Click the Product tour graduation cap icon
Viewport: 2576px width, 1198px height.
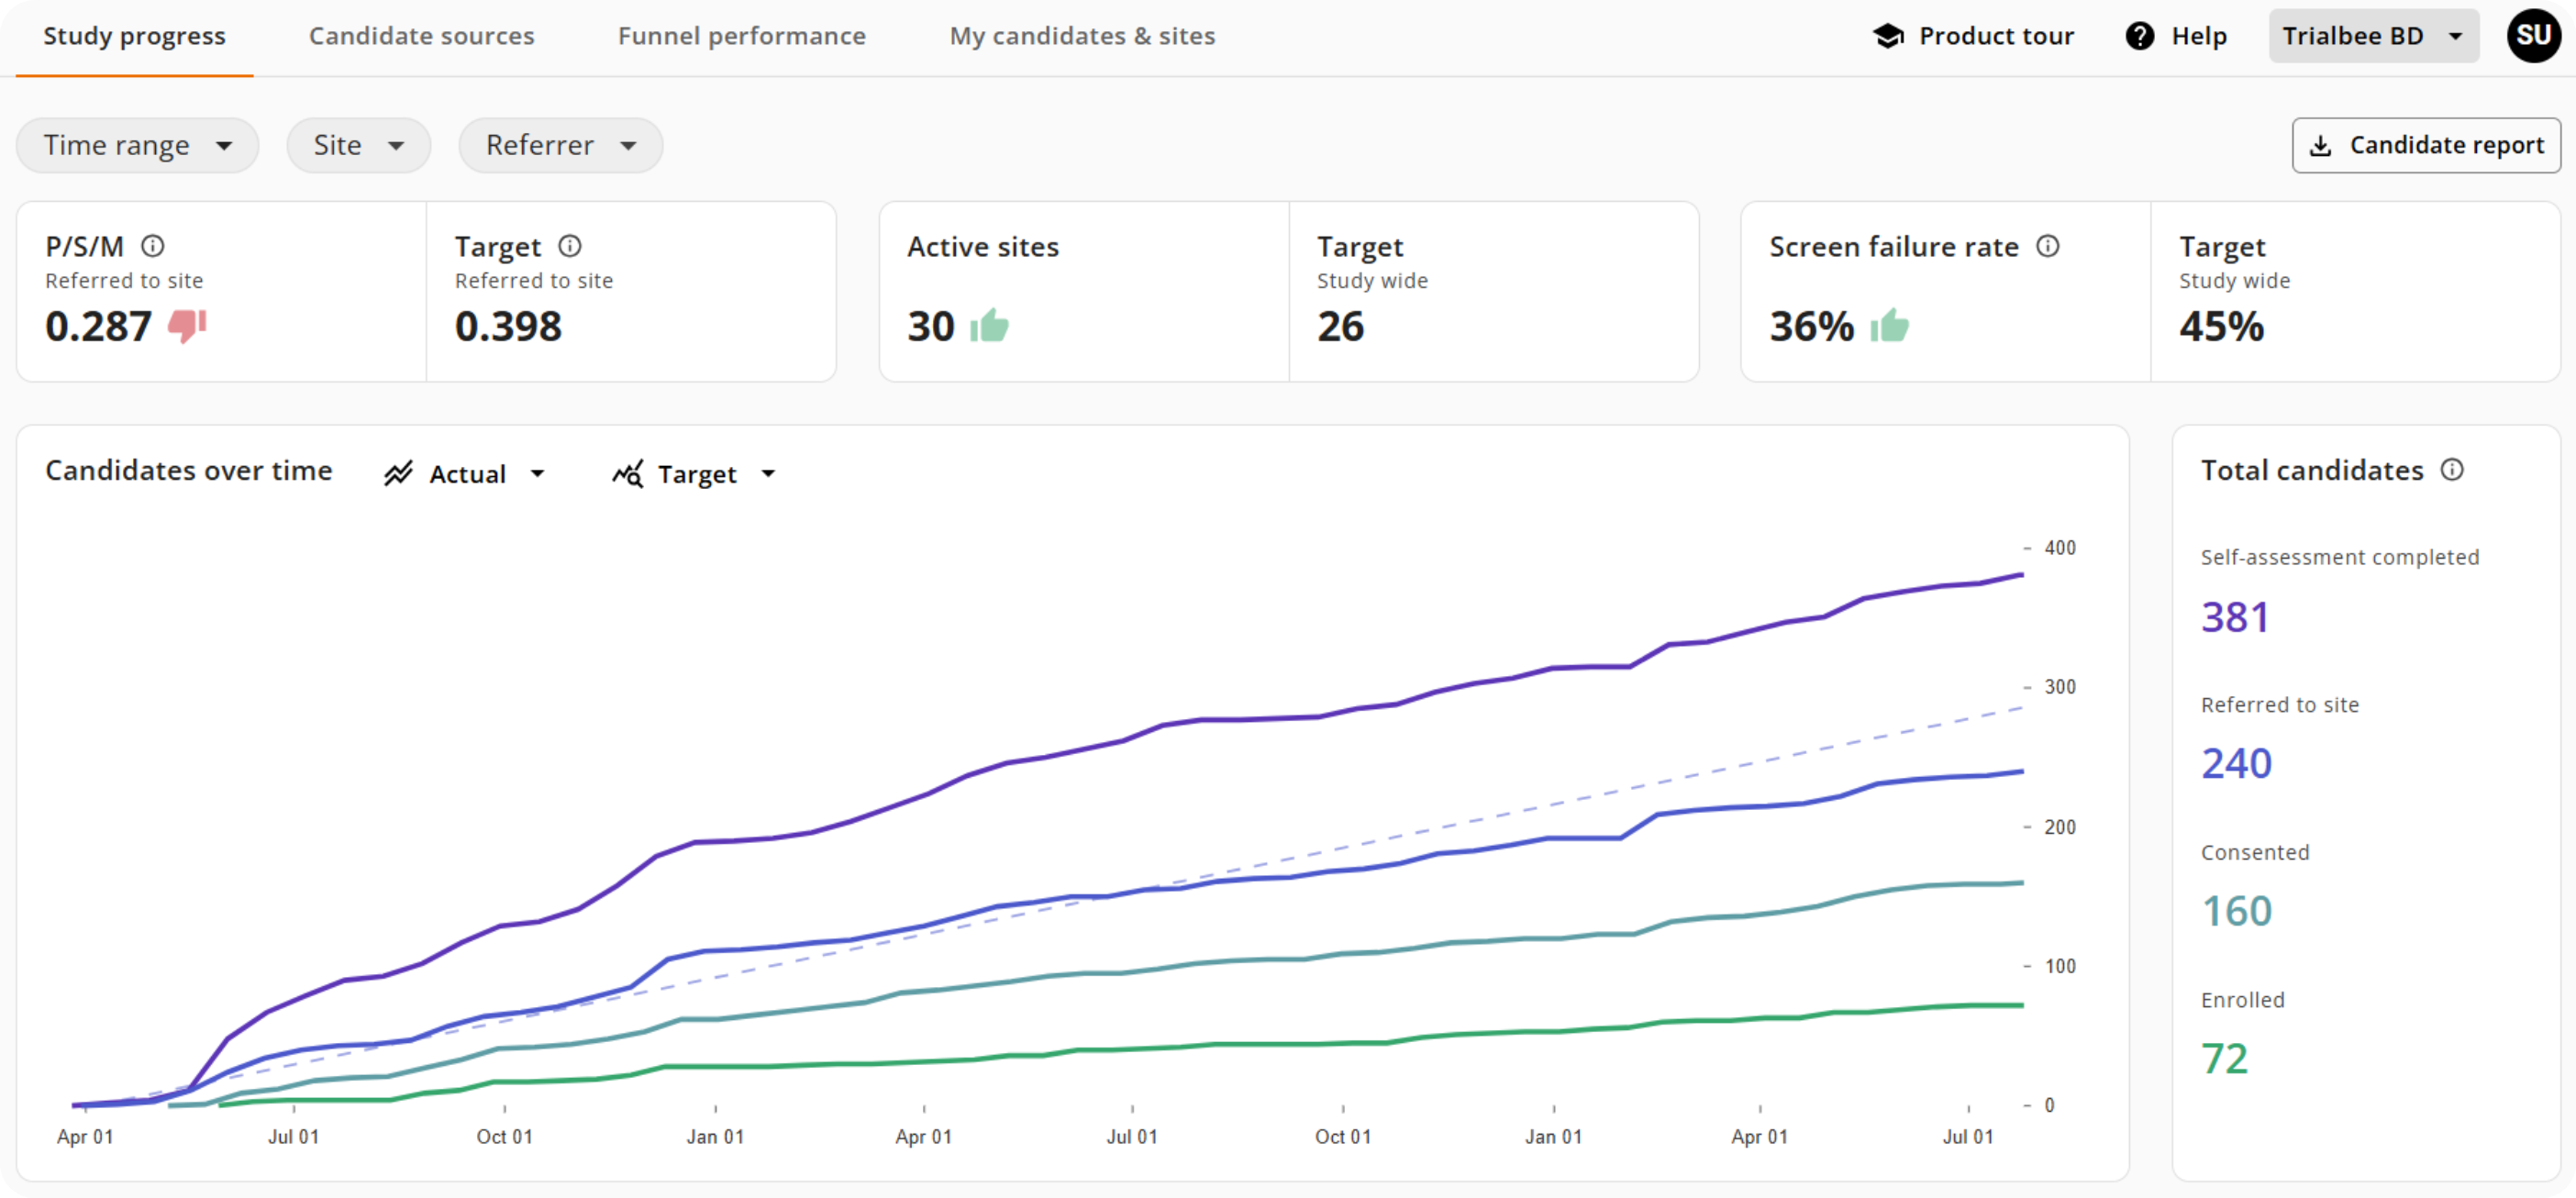[x=1888, y=36]
